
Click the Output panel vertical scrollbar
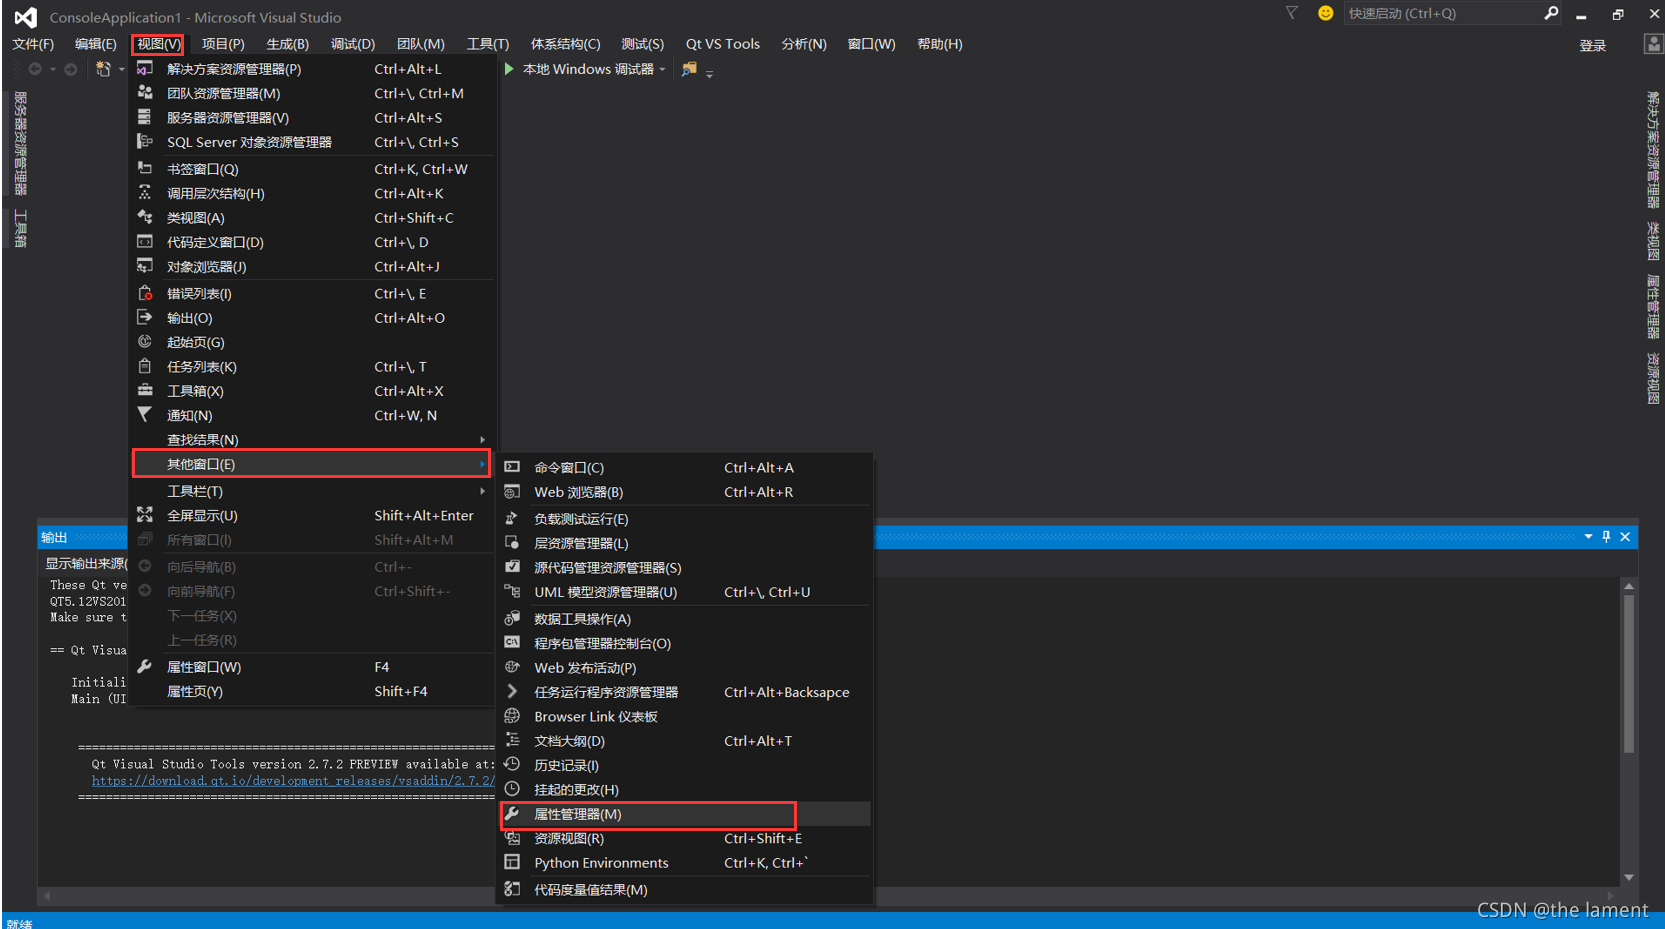tap(1629, 674)
